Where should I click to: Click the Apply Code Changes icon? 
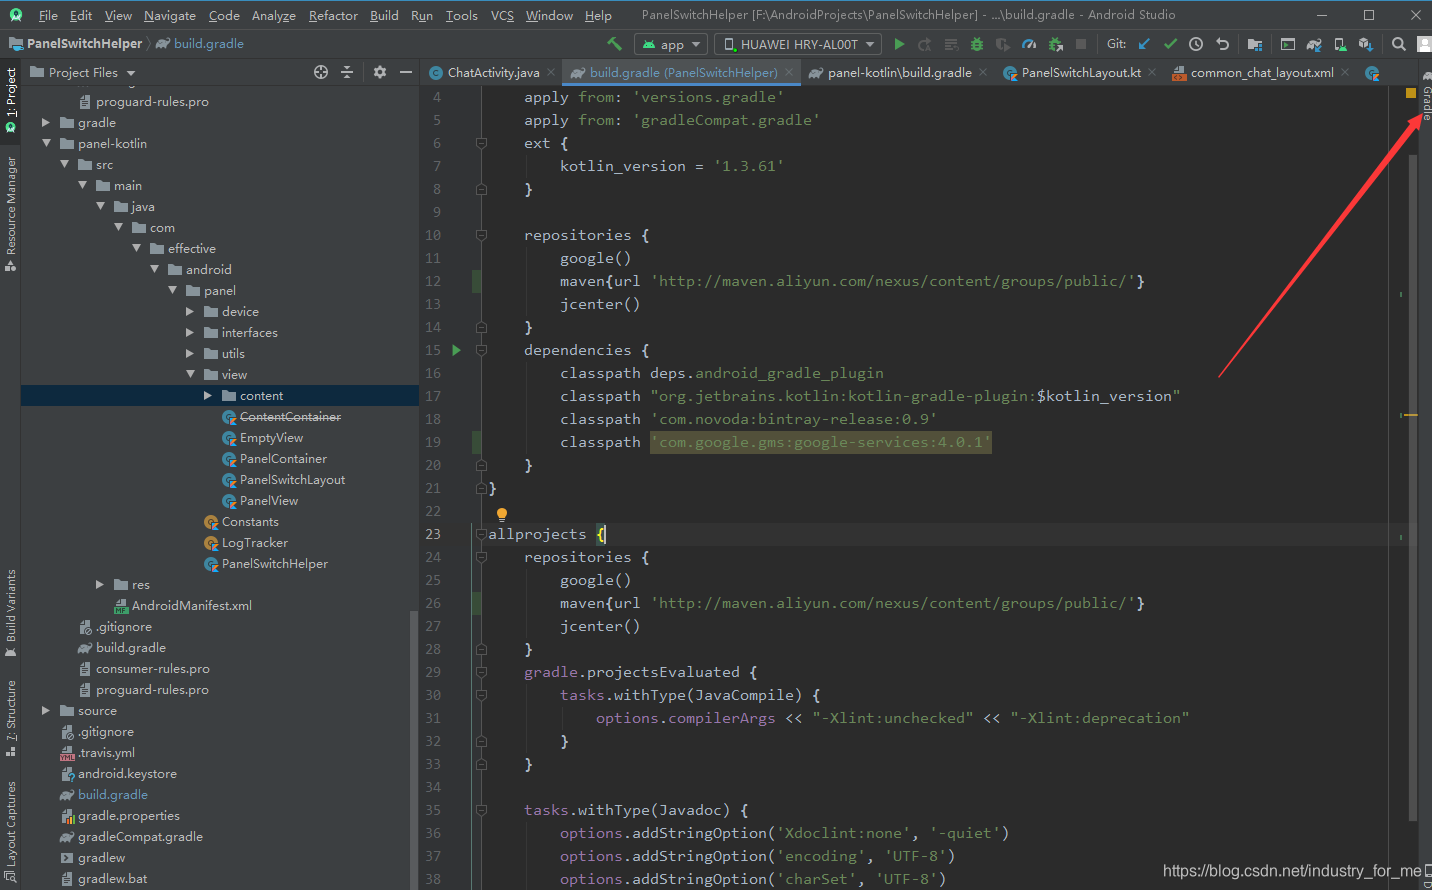[951, 44]
